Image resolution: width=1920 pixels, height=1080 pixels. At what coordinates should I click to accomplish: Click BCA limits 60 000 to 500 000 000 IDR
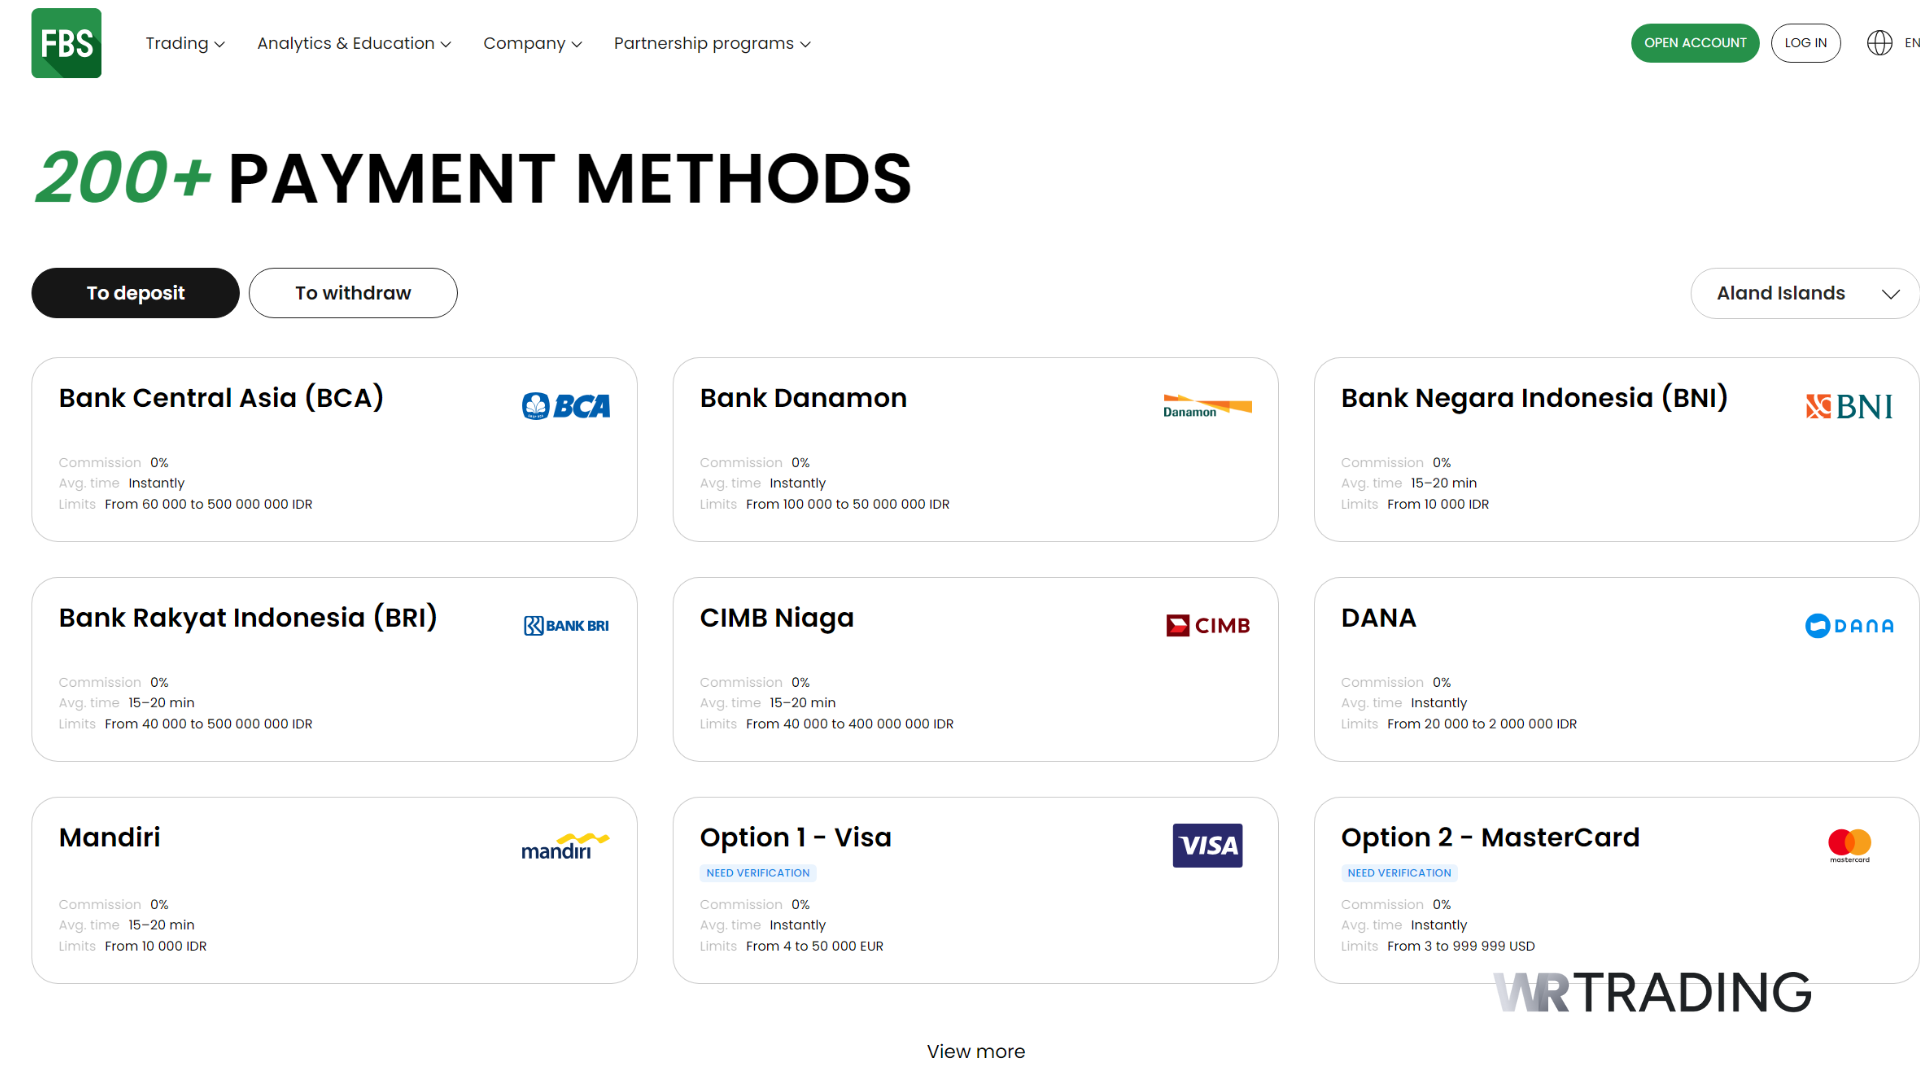(x=208, y=504)
